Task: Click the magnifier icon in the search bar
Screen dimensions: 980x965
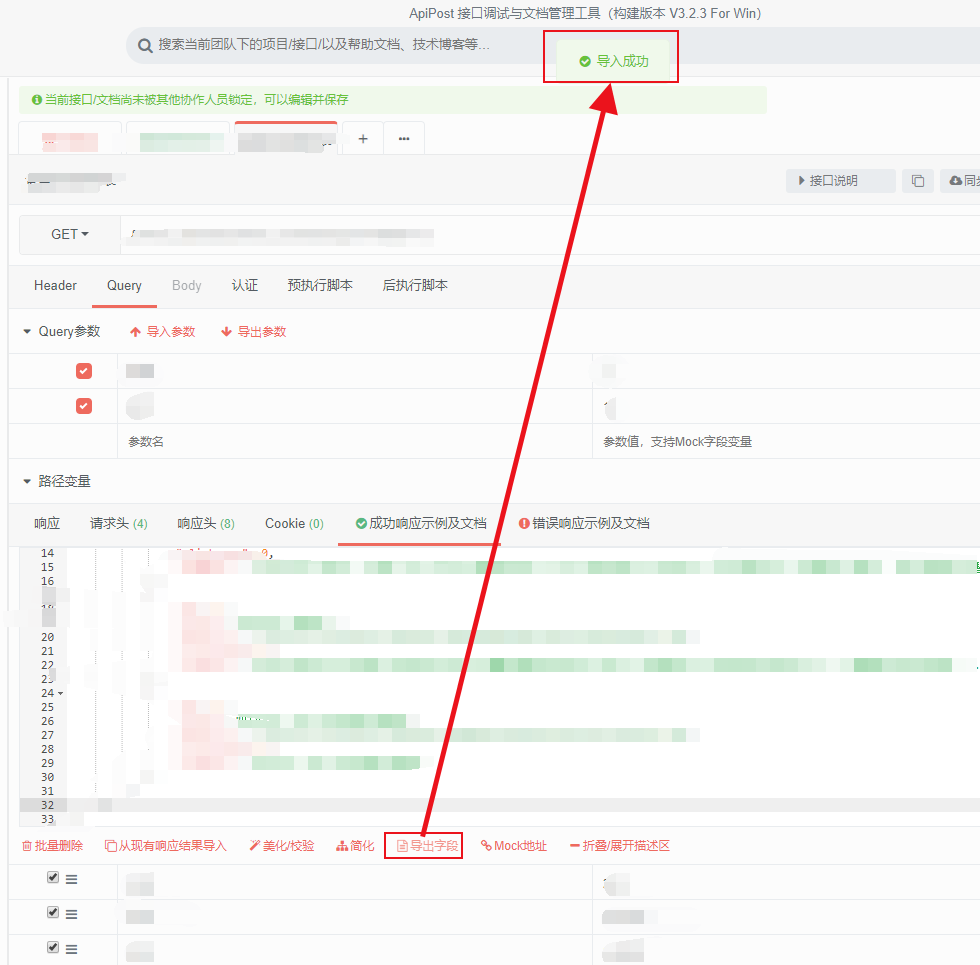Action: (x=145, y=46)
